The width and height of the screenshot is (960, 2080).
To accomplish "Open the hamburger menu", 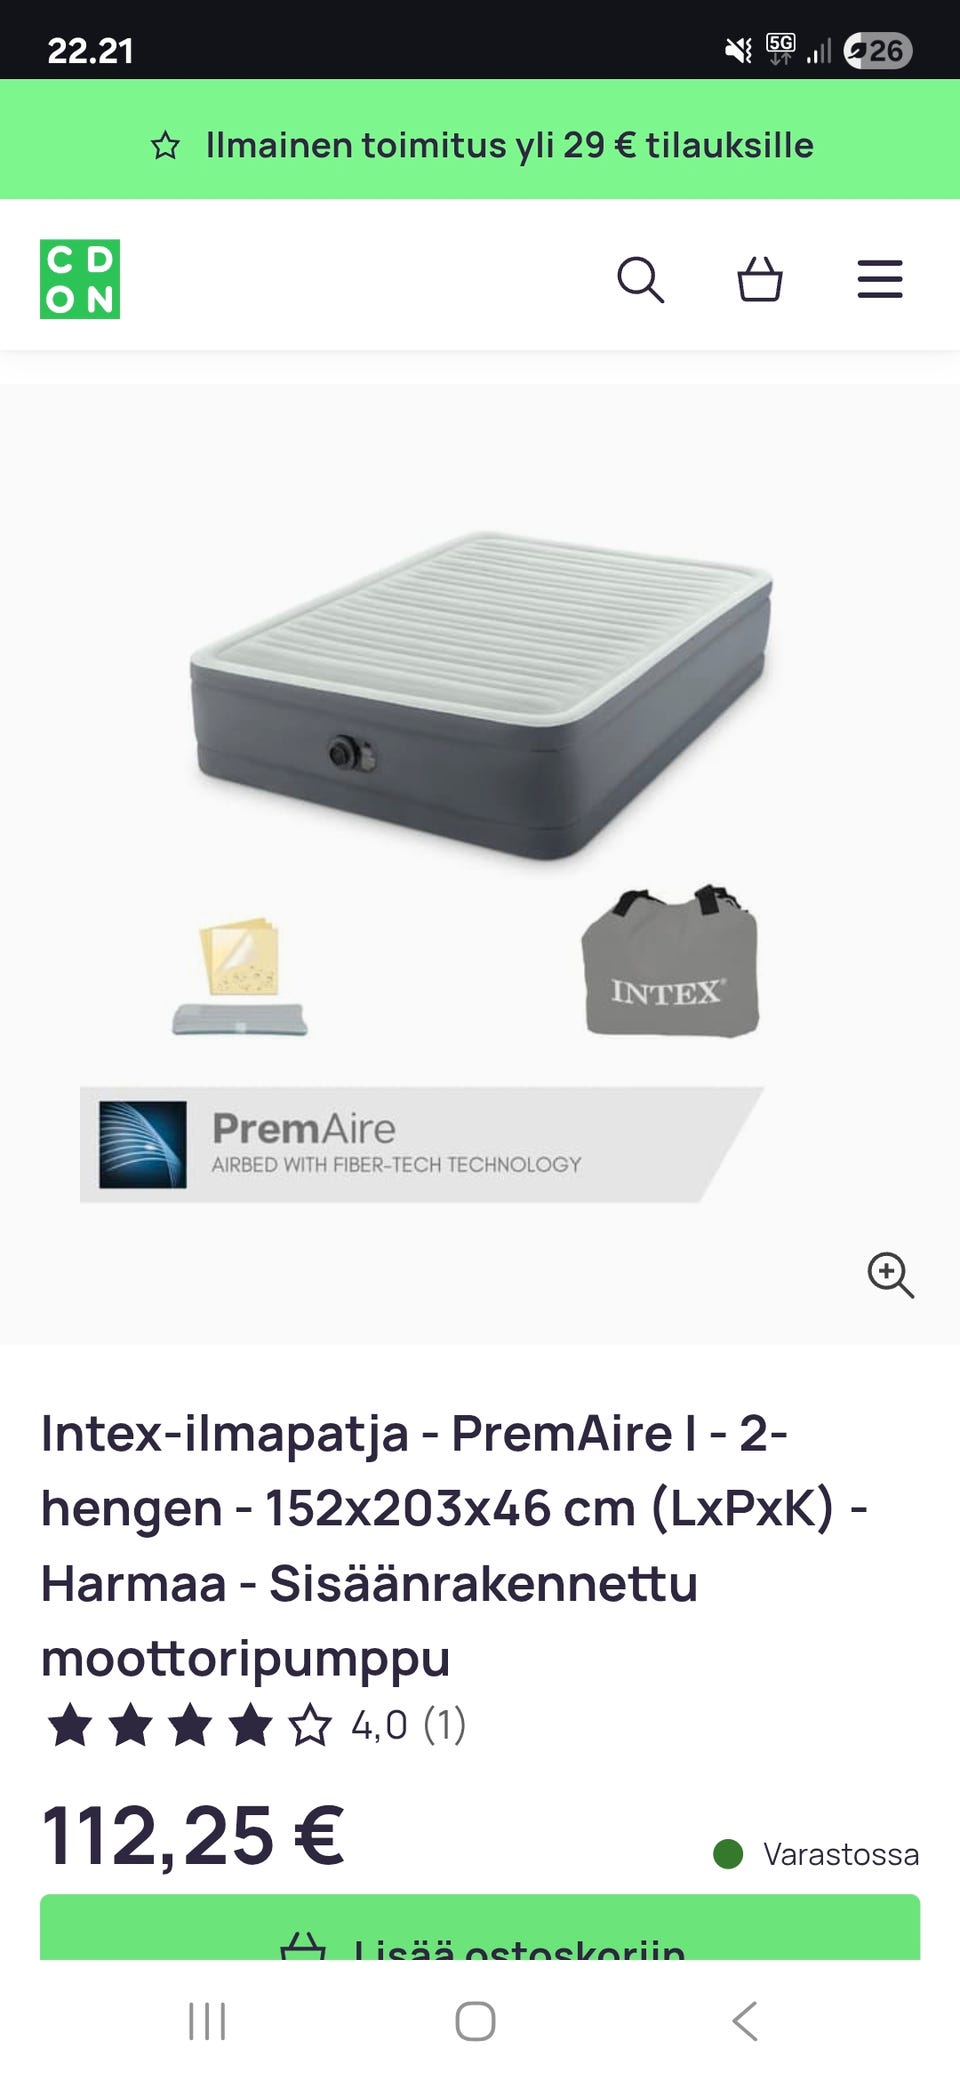I will (880, 279).
